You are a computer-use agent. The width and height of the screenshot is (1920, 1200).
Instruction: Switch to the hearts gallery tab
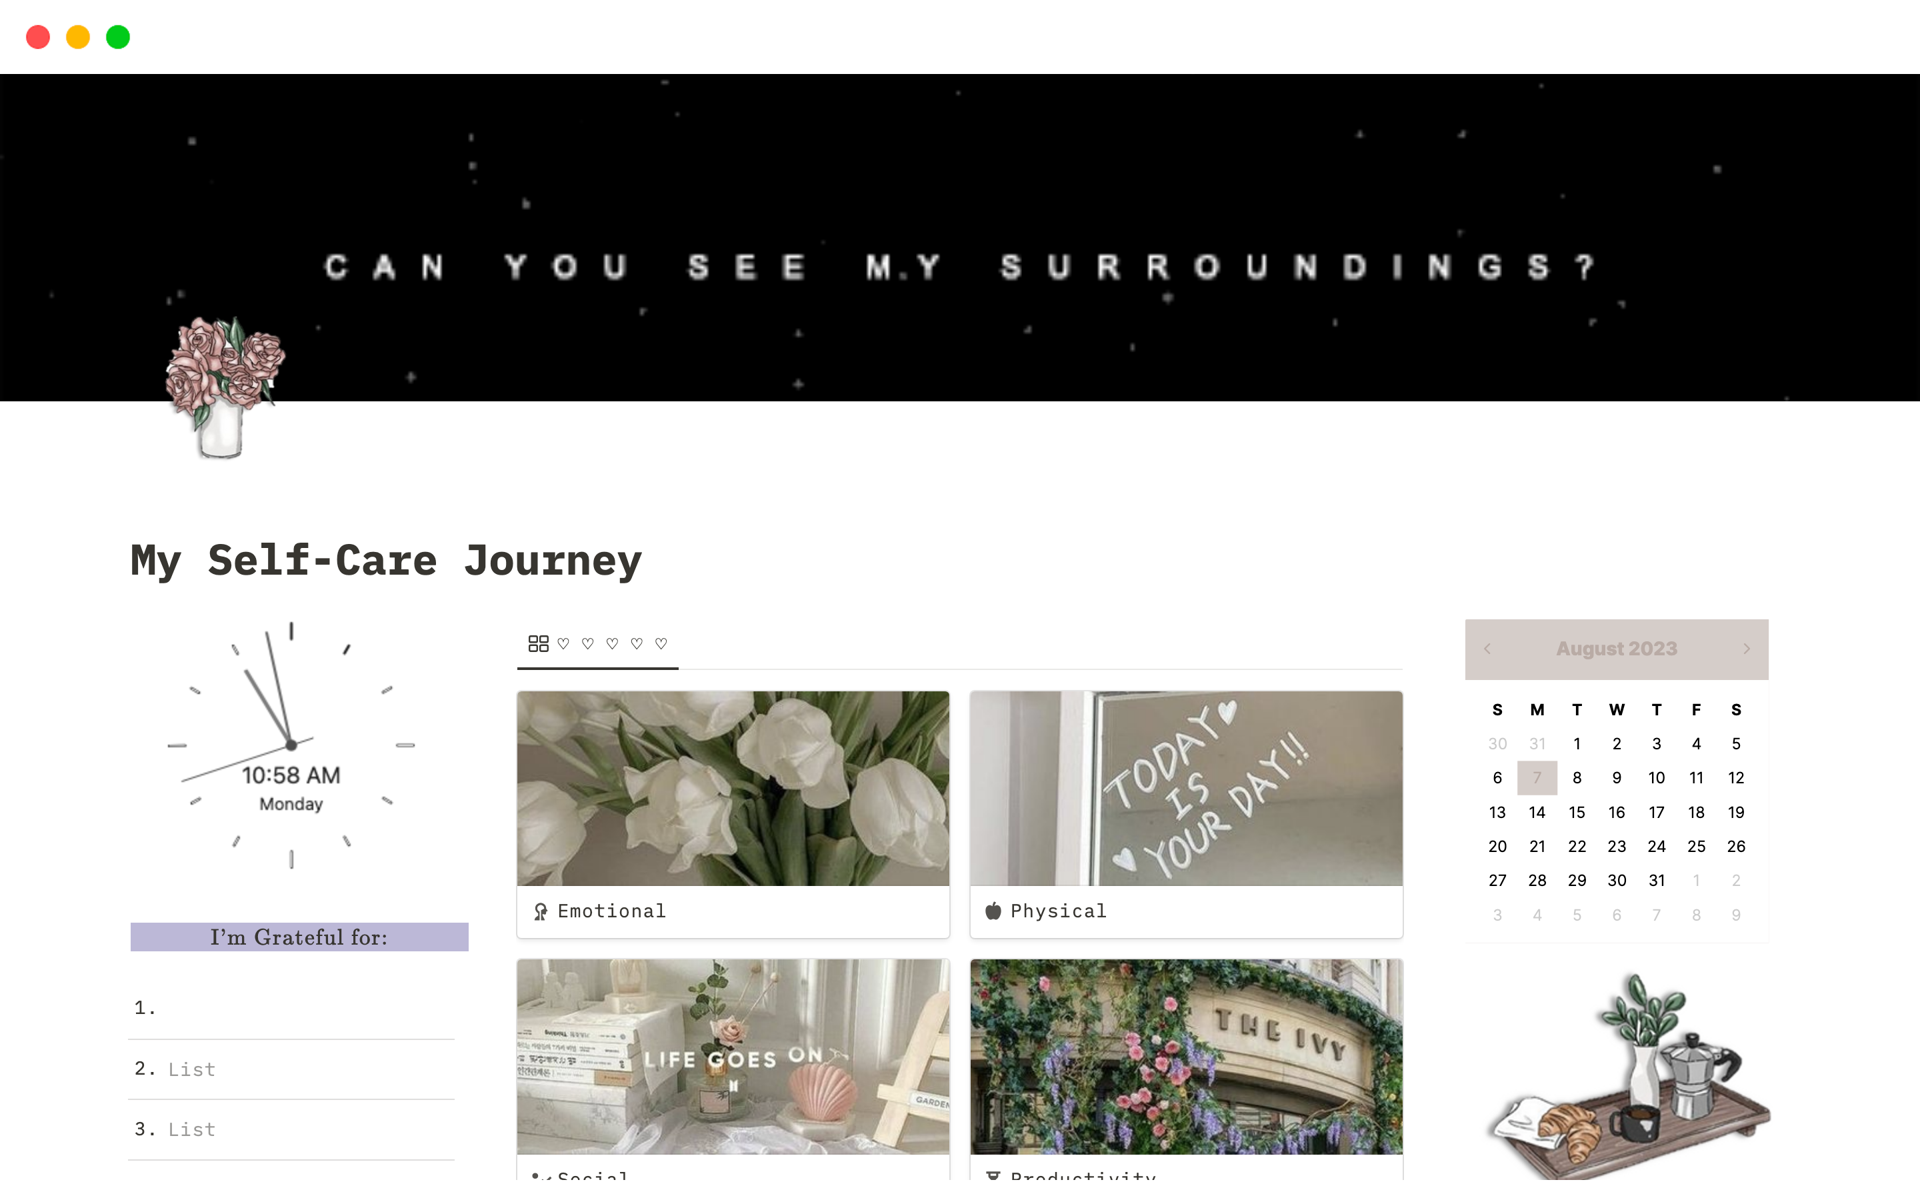(598, 644)
